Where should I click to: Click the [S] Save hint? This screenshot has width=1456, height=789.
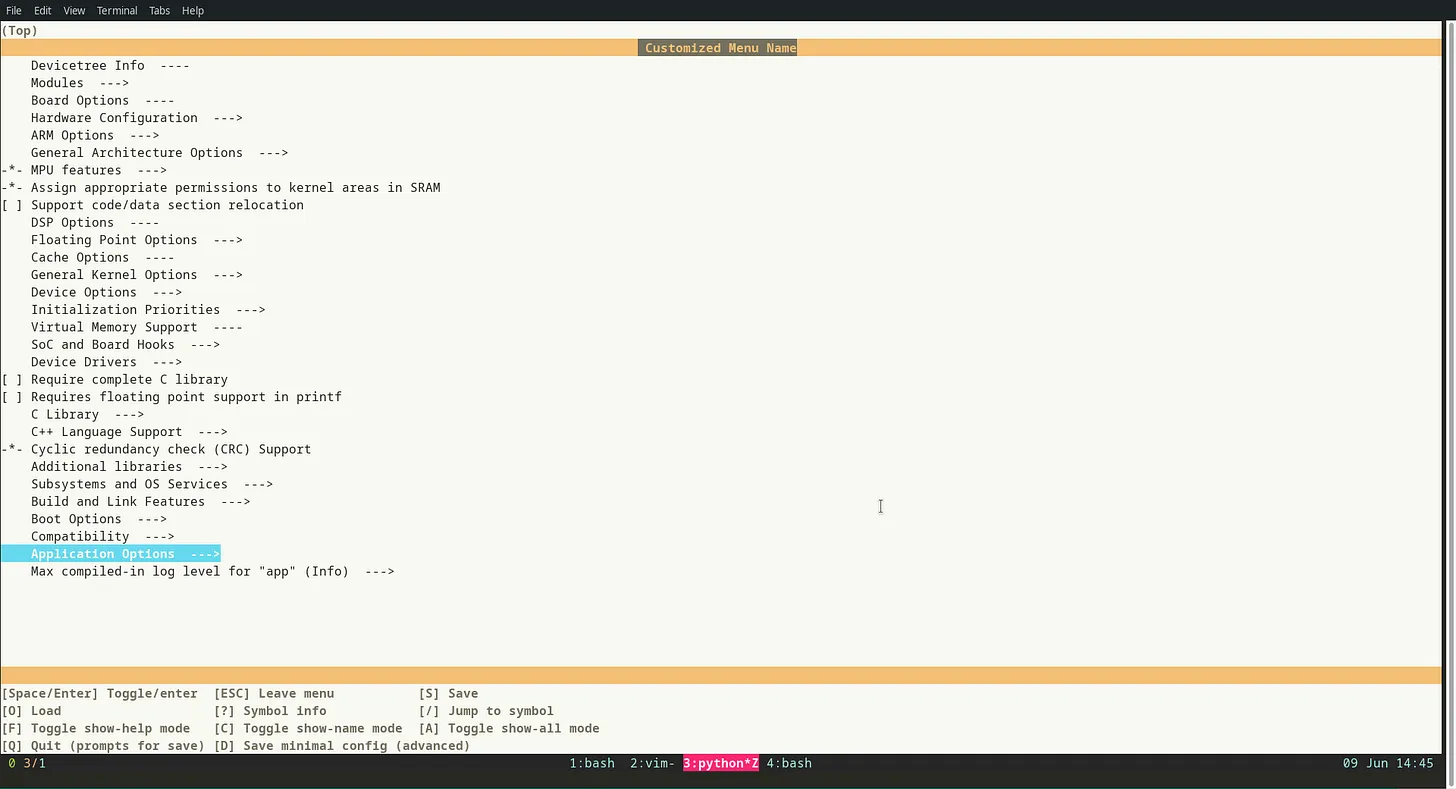click(x=448, y=693)
